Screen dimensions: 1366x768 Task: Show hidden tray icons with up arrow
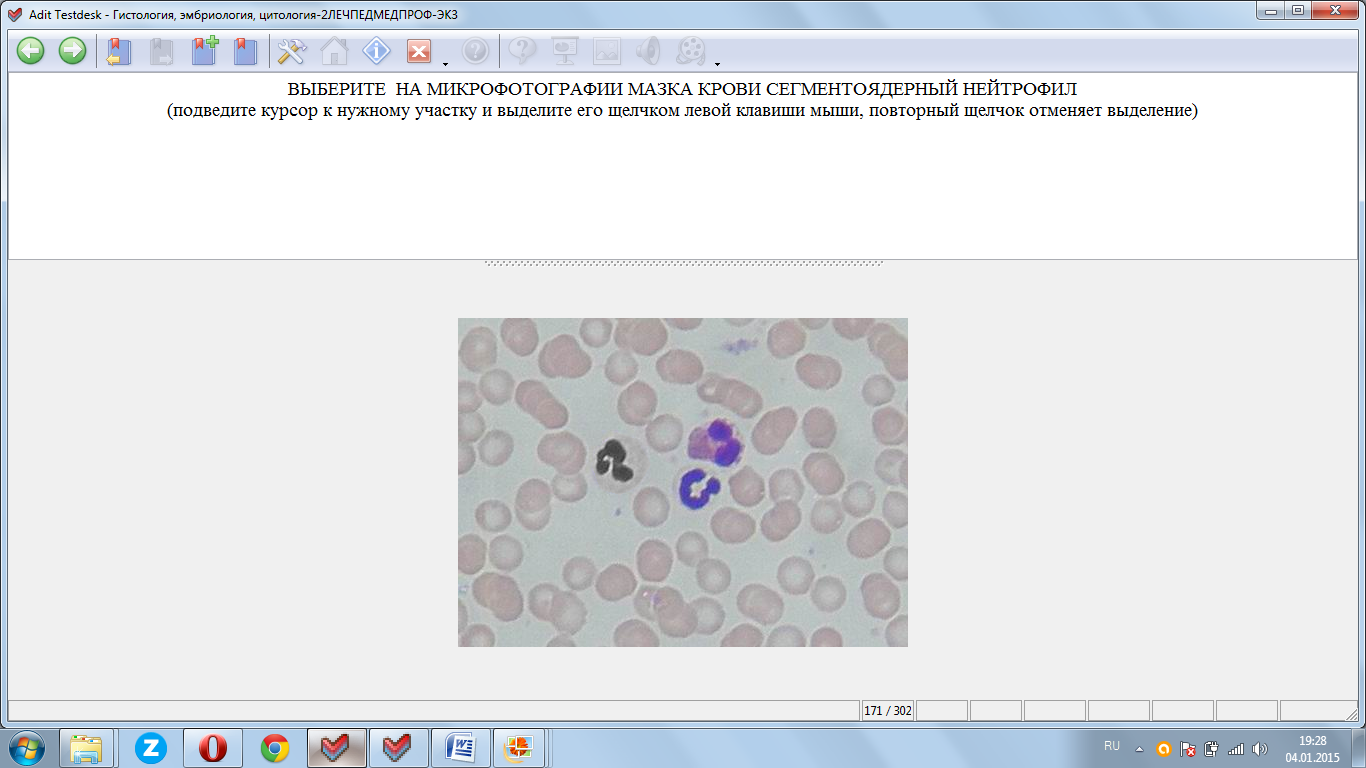[x=1139, y=748]
